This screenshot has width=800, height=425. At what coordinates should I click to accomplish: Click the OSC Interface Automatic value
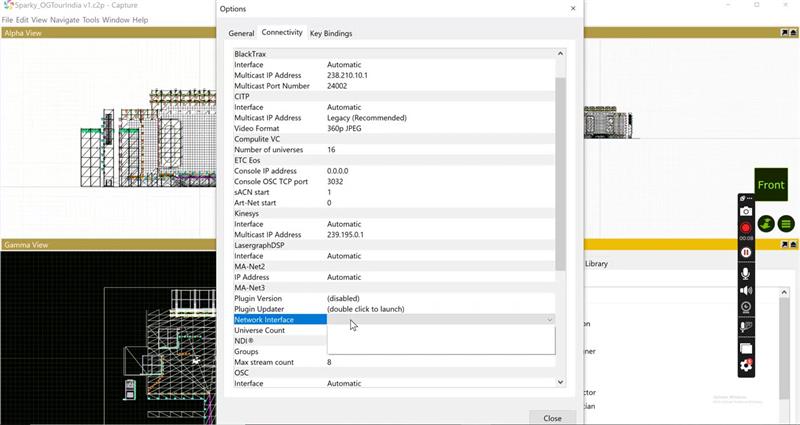[x=344, y=383]
